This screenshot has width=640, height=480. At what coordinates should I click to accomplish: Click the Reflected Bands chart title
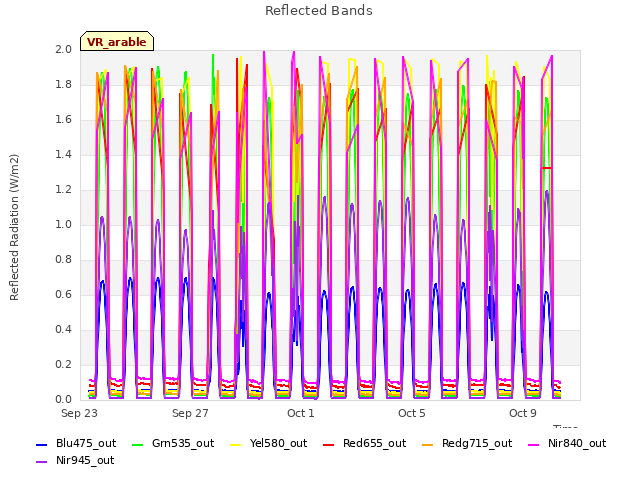319,11
